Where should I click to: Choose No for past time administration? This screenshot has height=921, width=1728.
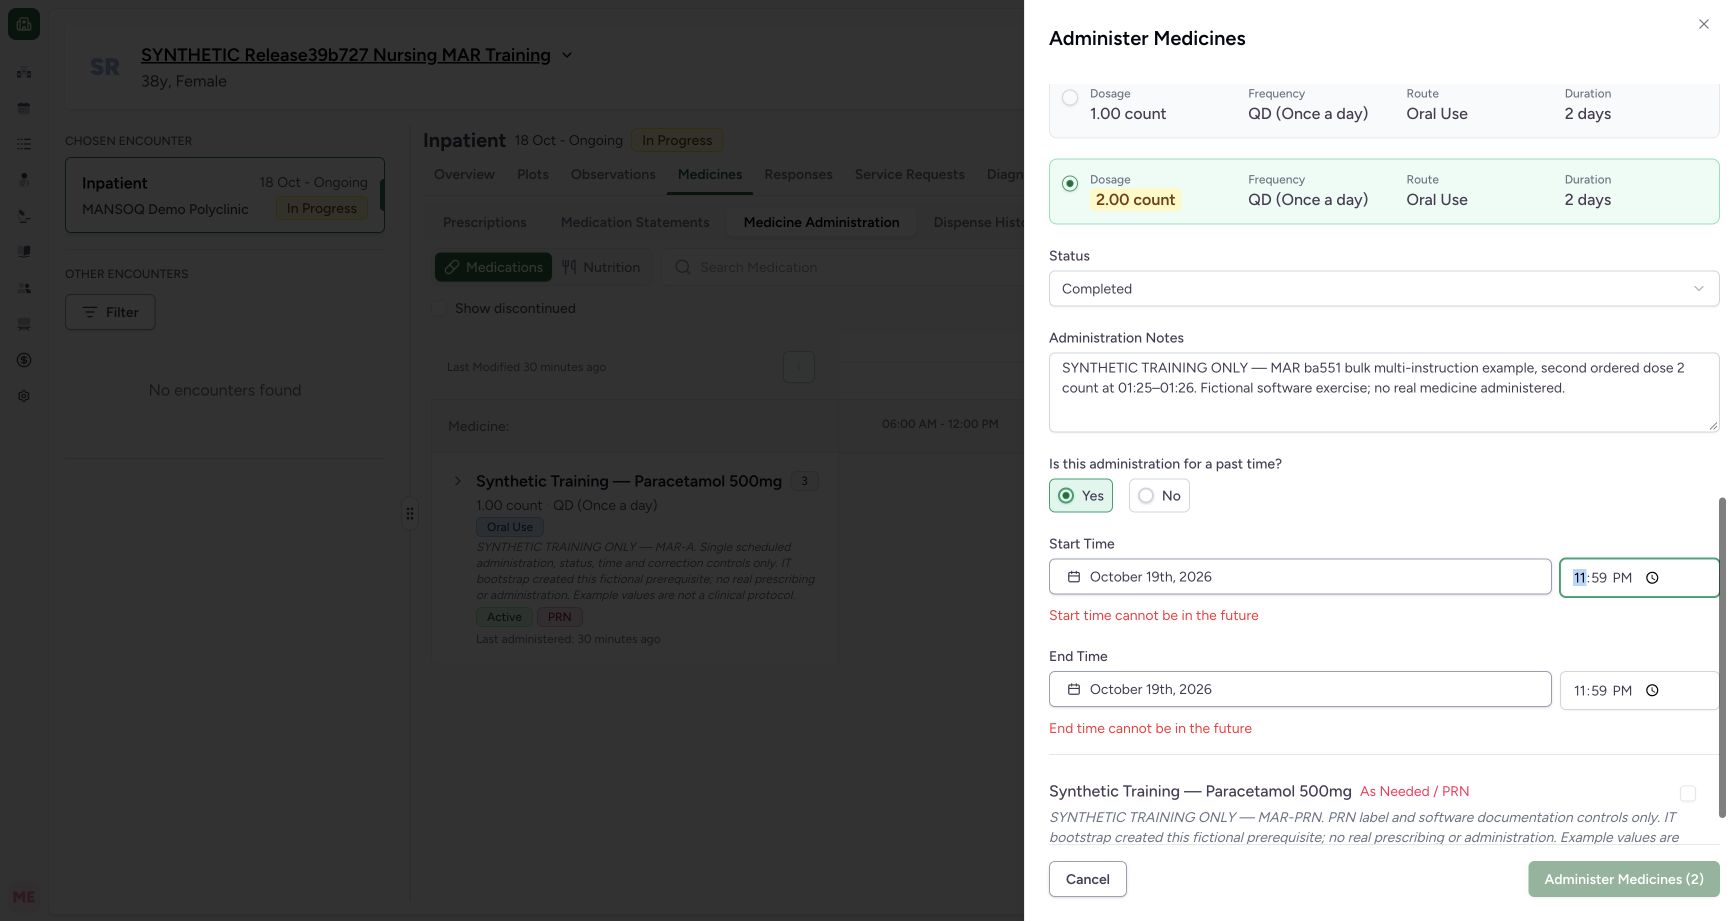click(x=1159, y=496)
